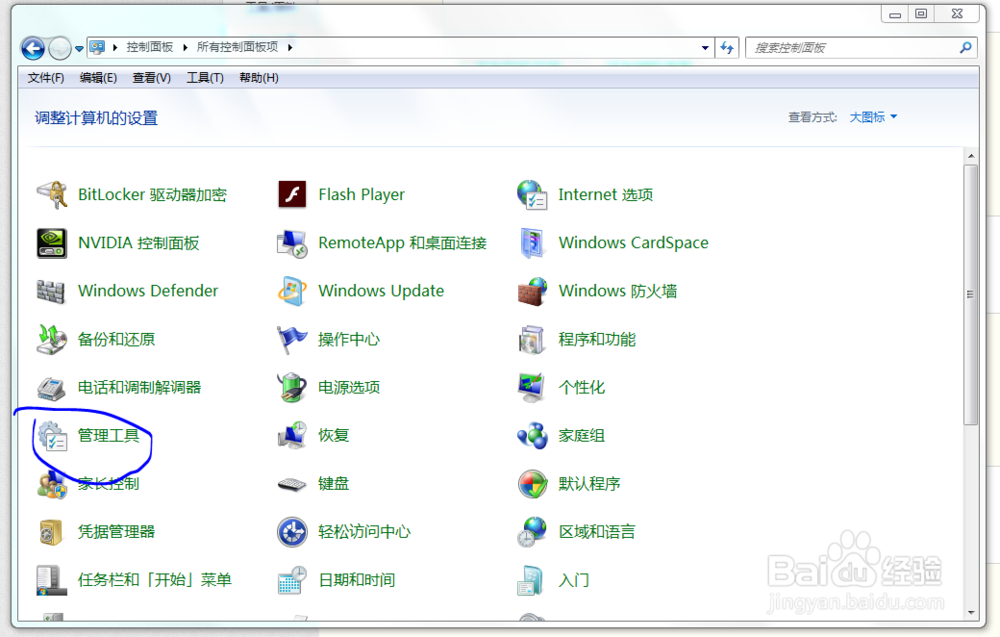Open recent pages dropdown beside nav buttons
The image size is (1000, 637).
[79, 48]
